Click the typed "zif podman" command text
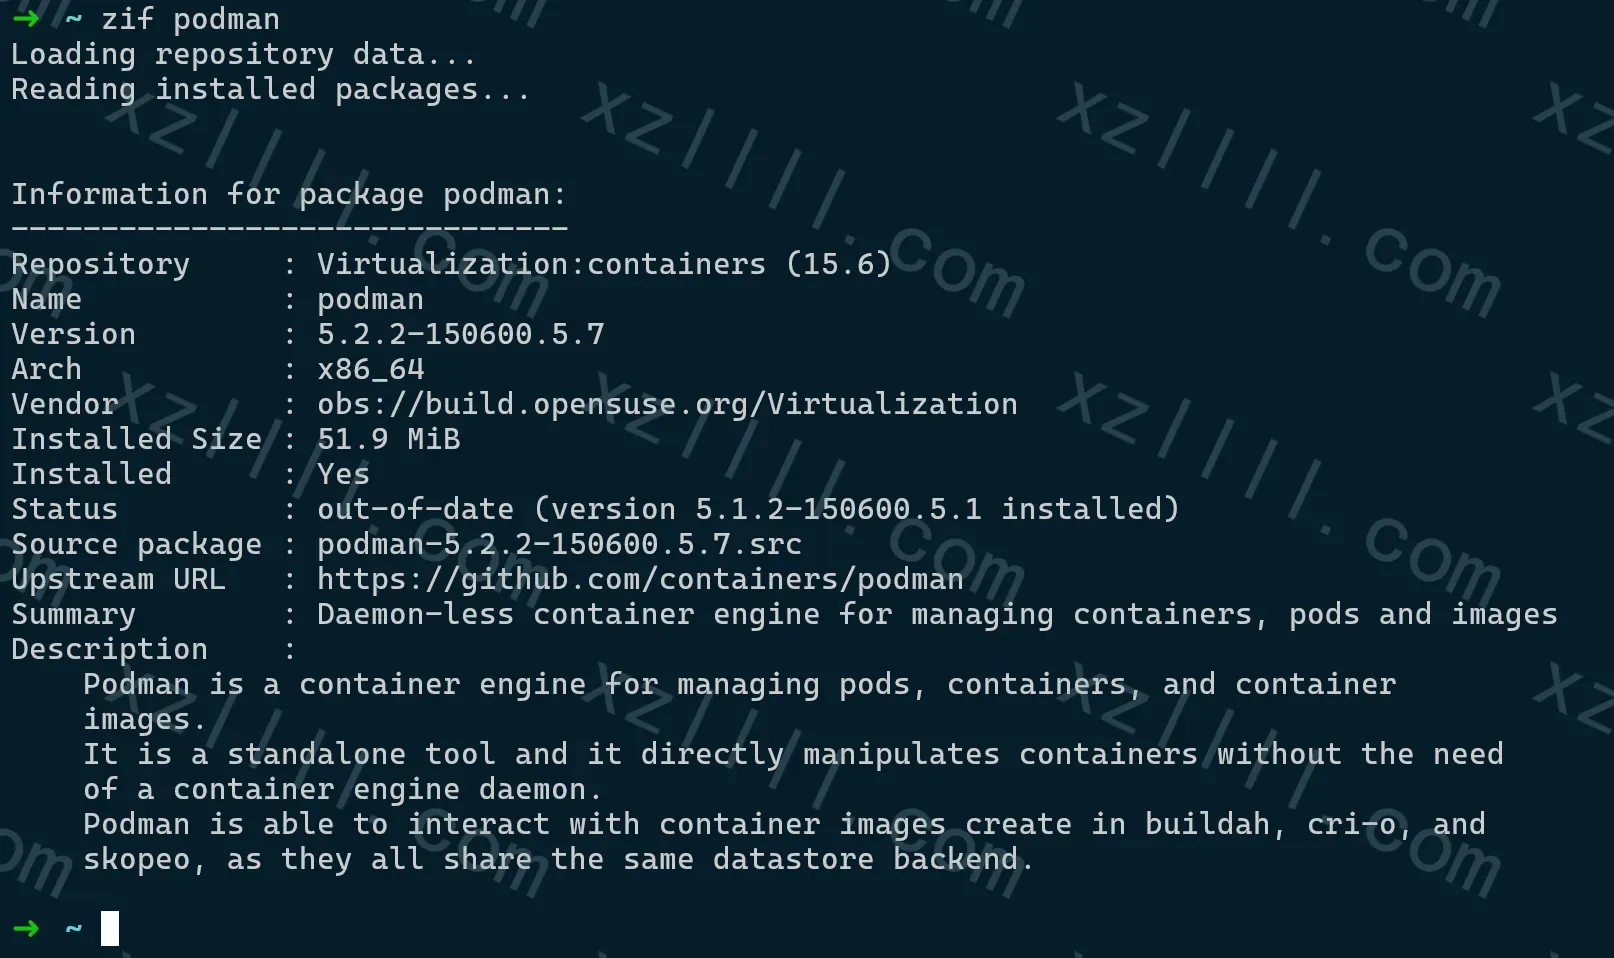 click(190, 19)
